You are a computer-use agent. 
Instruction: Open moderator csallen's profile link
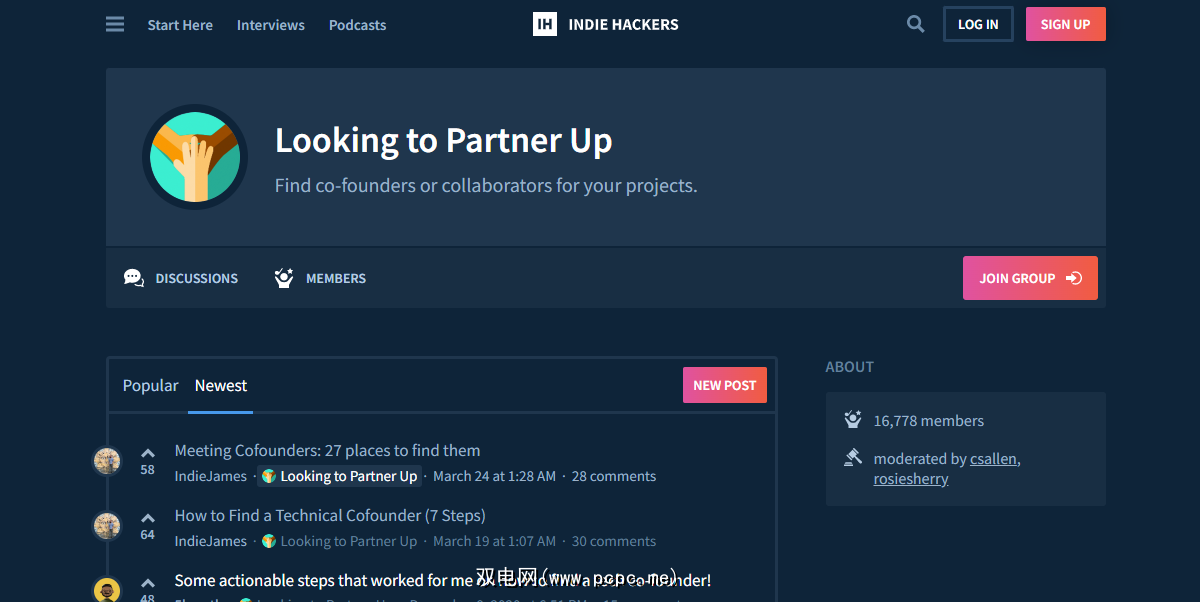pos(994,458)
